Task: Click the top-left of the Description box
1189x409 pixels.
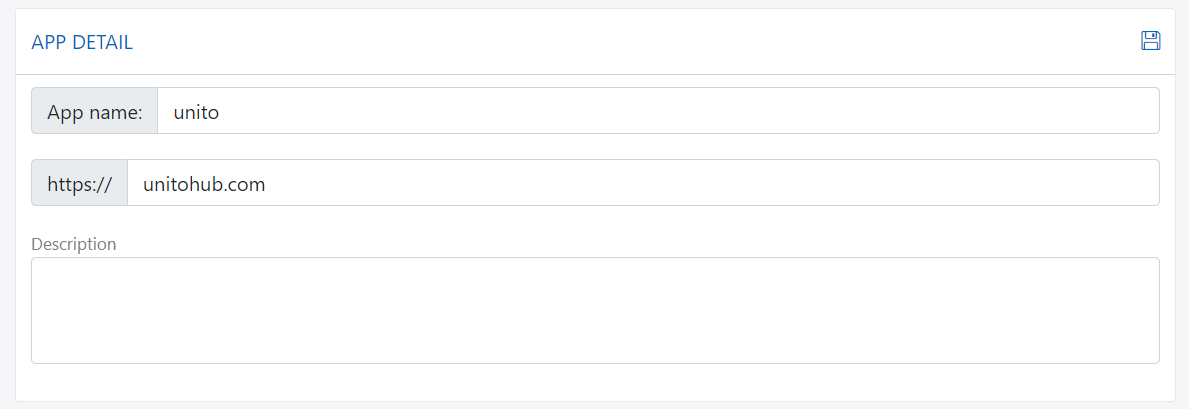Action: [x=42, y=267]
